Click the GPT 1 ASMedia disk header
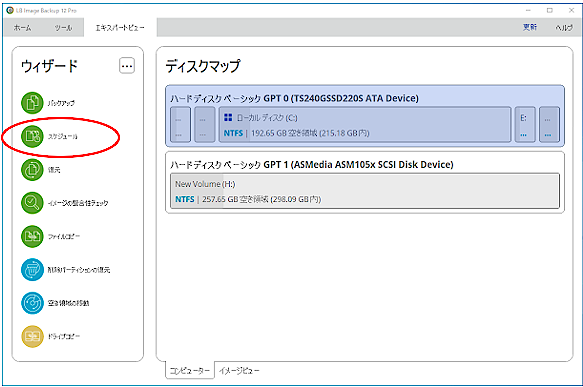This screenshot has width=583, height=387. pos(312,164)
